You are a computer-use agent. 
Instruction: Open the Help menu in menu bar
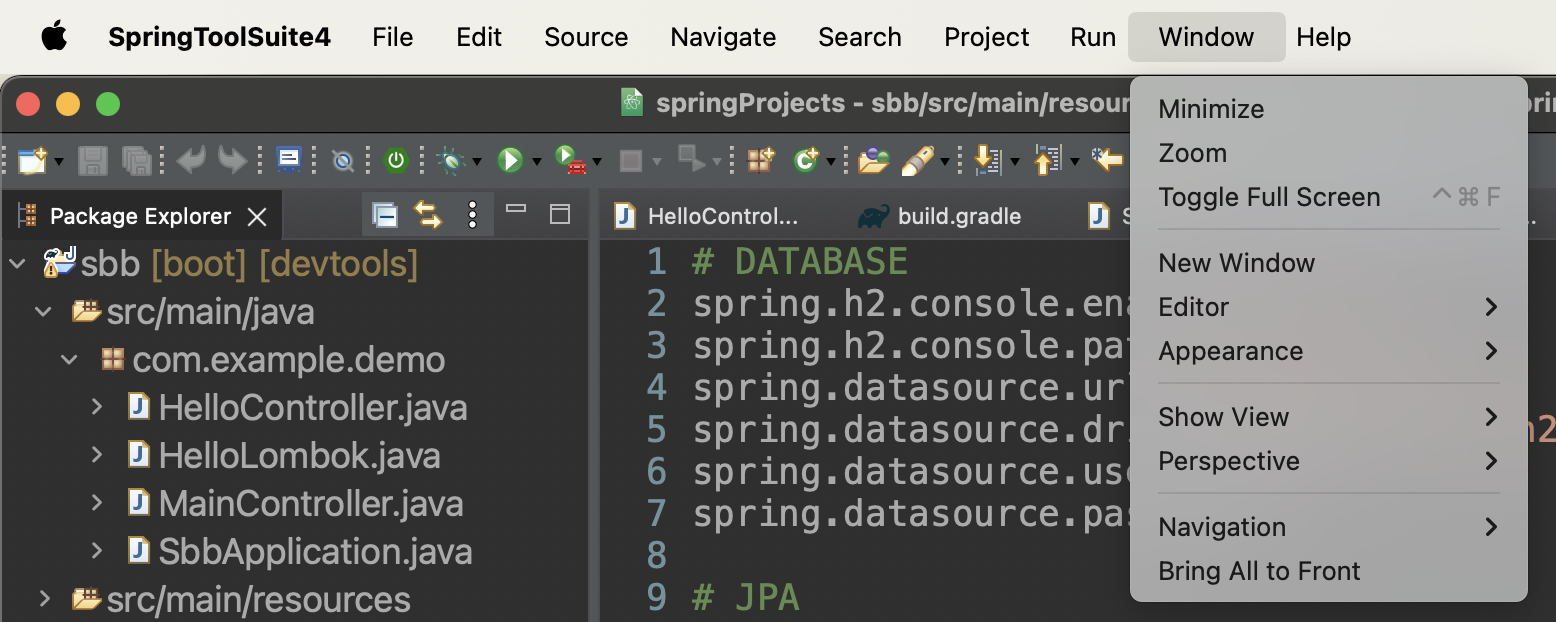point(1323,37)
